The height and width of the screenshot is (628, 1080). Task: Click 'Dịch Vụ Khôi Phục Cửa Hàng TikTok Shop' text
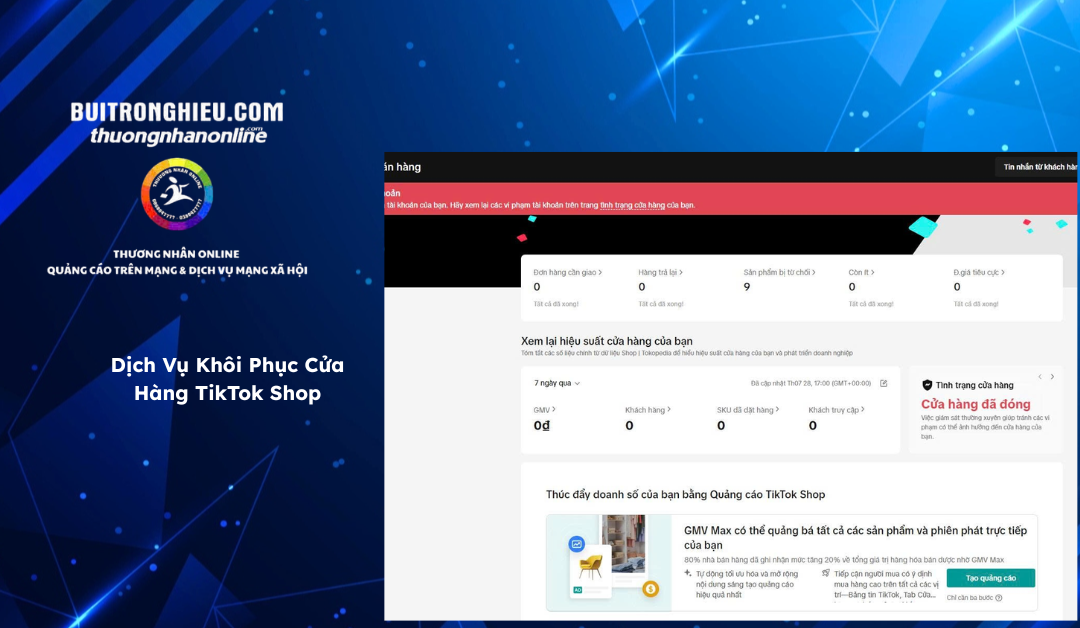(x=227, y=379)
